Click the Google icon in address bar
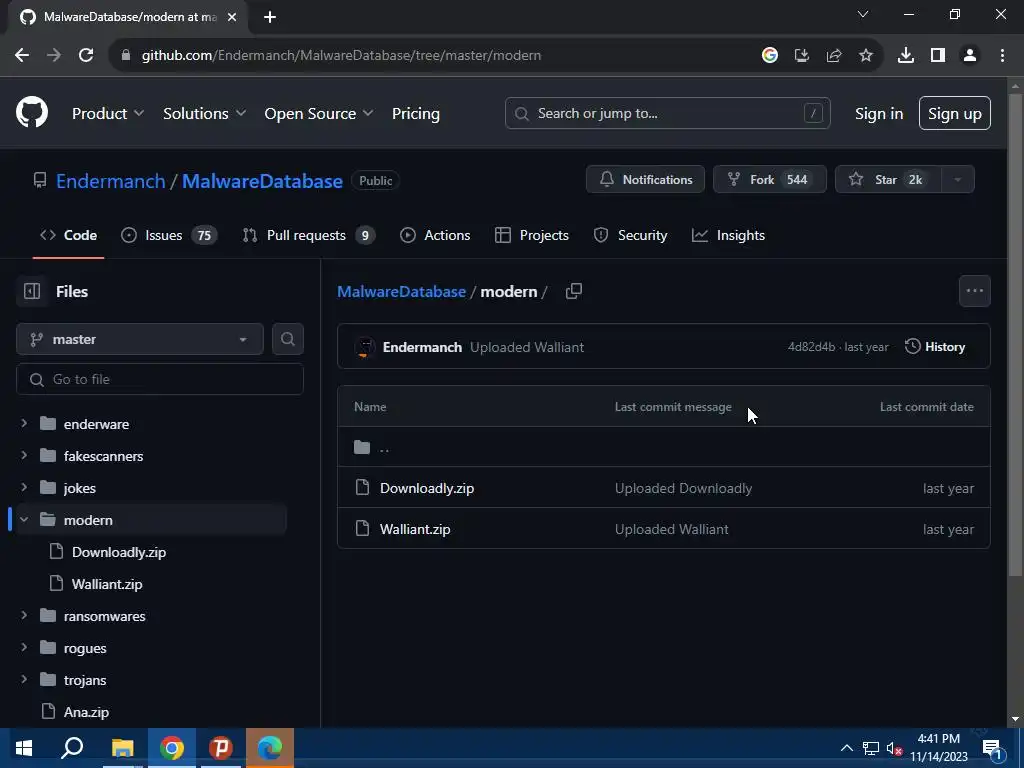The image size is (1024, 768). point(770,56)
